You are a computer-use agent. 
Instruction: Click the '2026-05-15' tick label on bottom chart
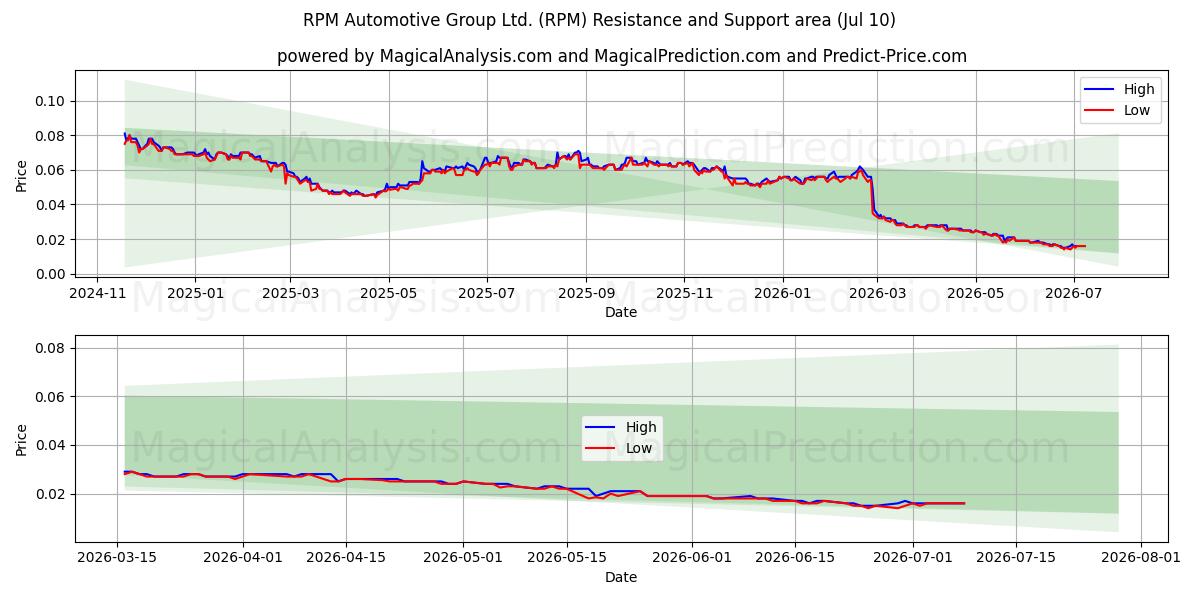pos(567,558)
